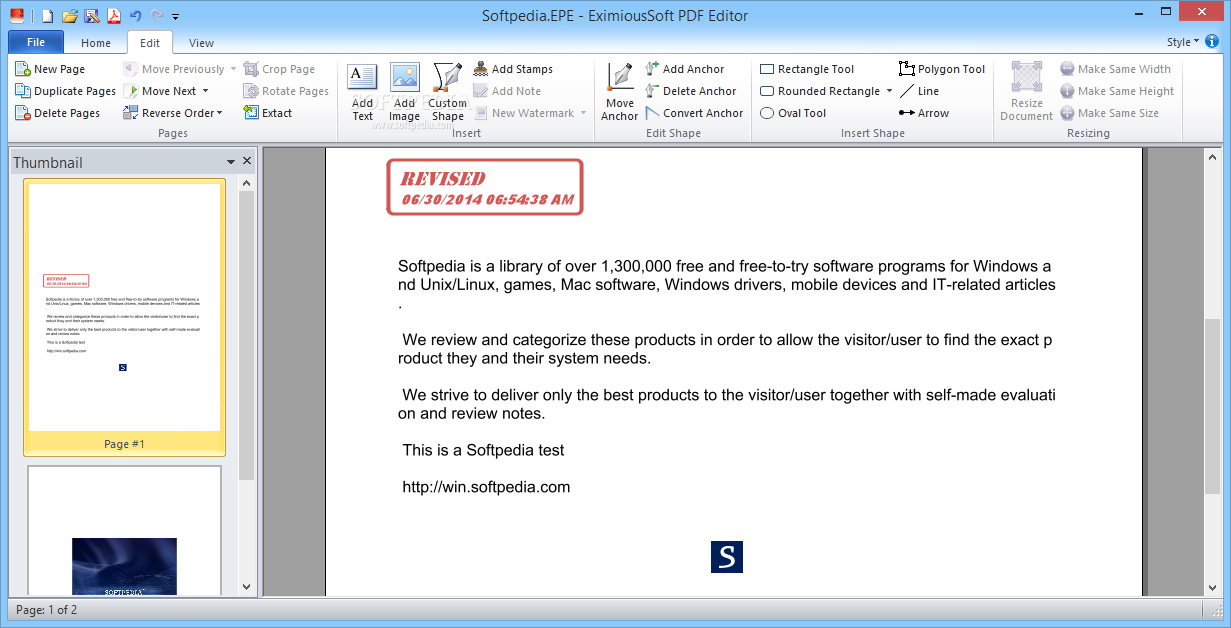Click the document scroll down arrow

point(1212,587)
